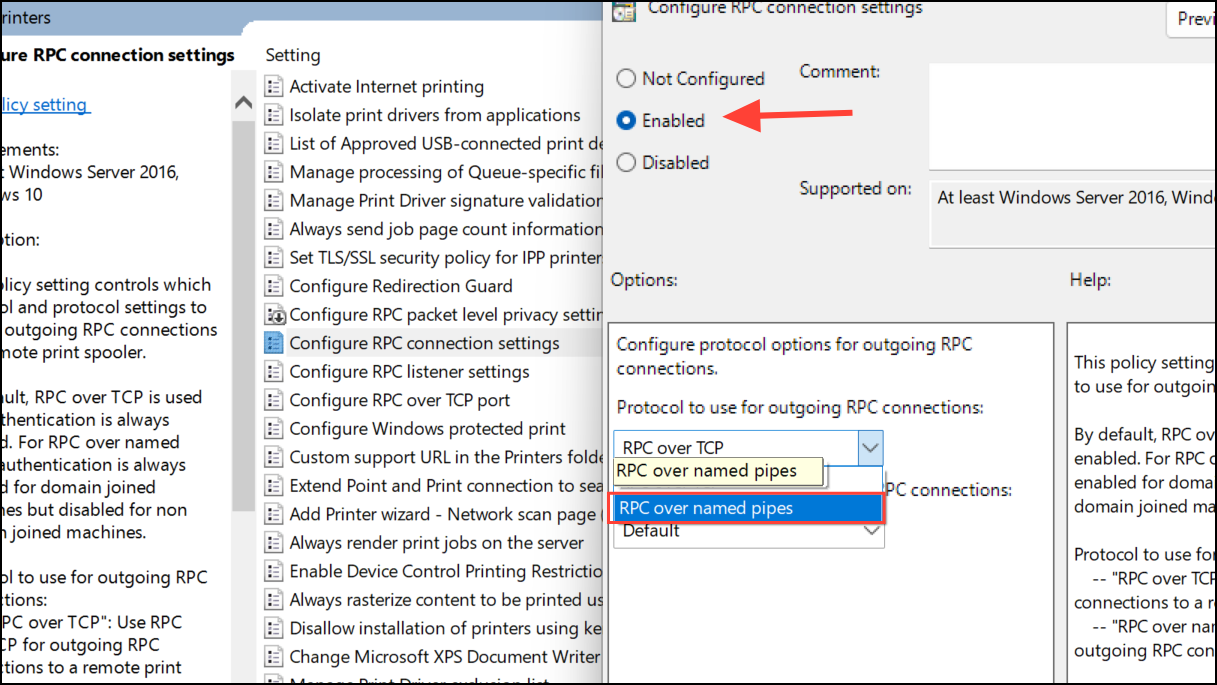Click the Always send job page count information icon
The image size is (1217, 685).
pyautogui.click(x=274, y=229)
